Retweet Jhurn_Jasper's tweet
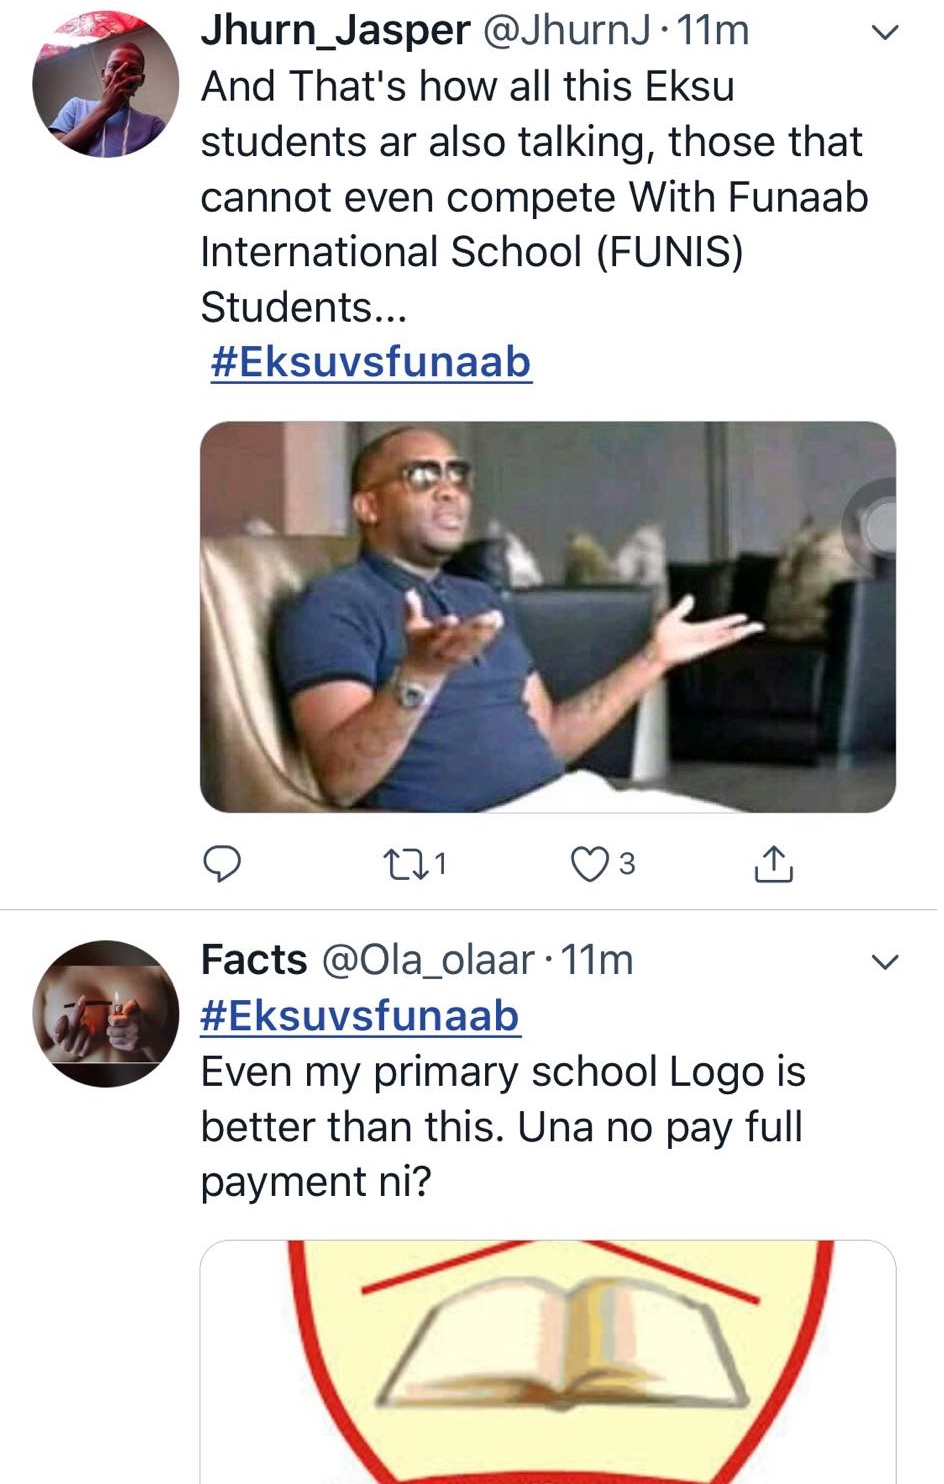The width and height of the screenshot is (944, 1484). (405, 863)
